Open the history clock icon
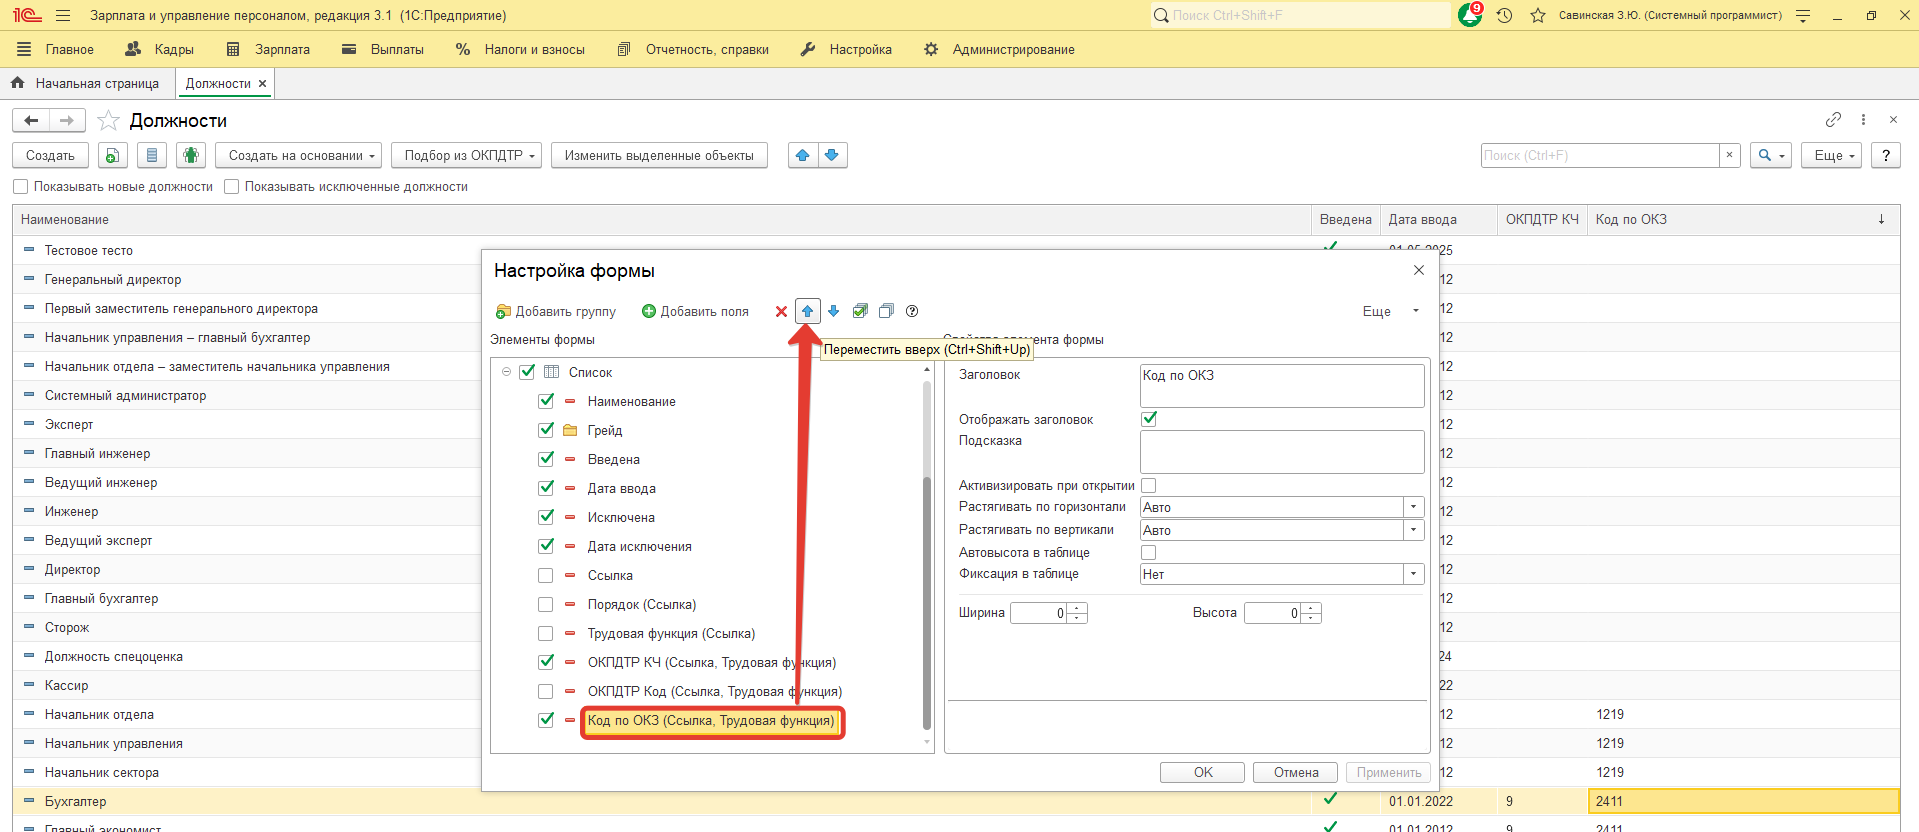 (x=1504, y=15)
